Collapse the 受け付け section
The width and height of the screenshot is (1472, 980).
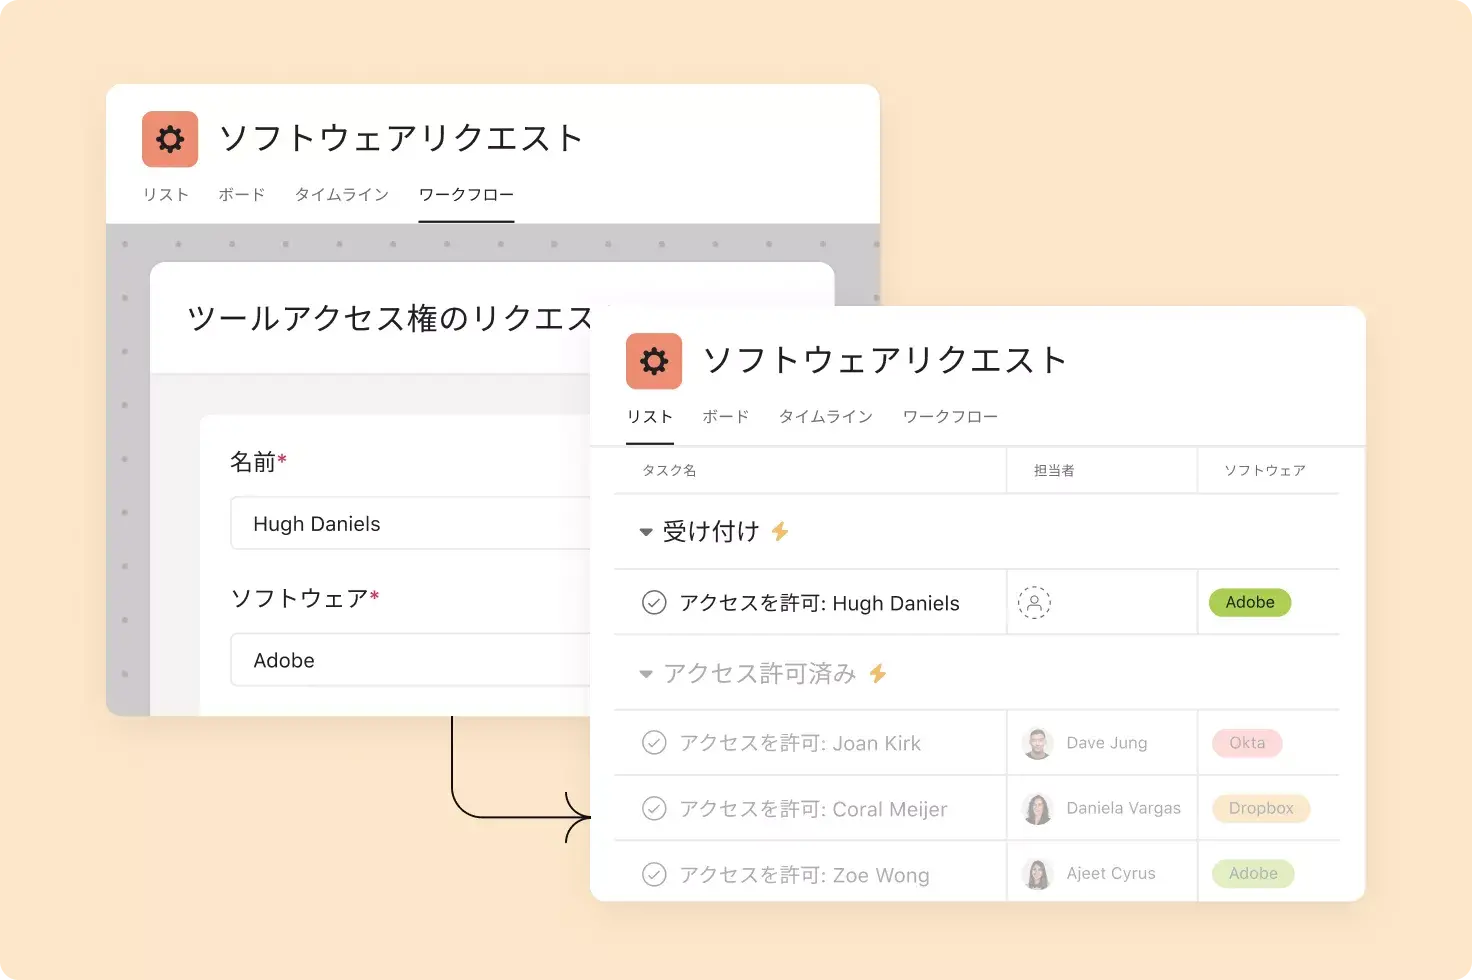pyautogui.click(x=646, y=533)
